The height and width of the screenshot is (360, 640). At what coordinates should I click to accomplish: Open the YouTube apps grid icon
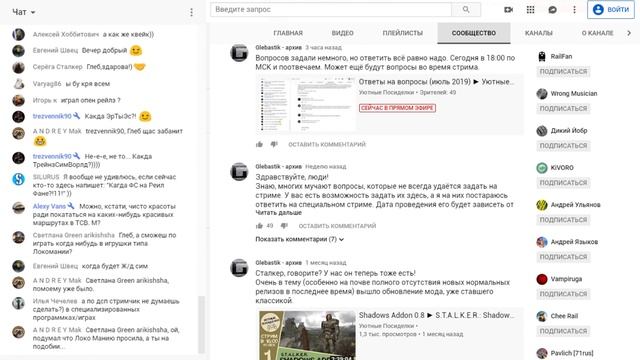pos(530,9)
